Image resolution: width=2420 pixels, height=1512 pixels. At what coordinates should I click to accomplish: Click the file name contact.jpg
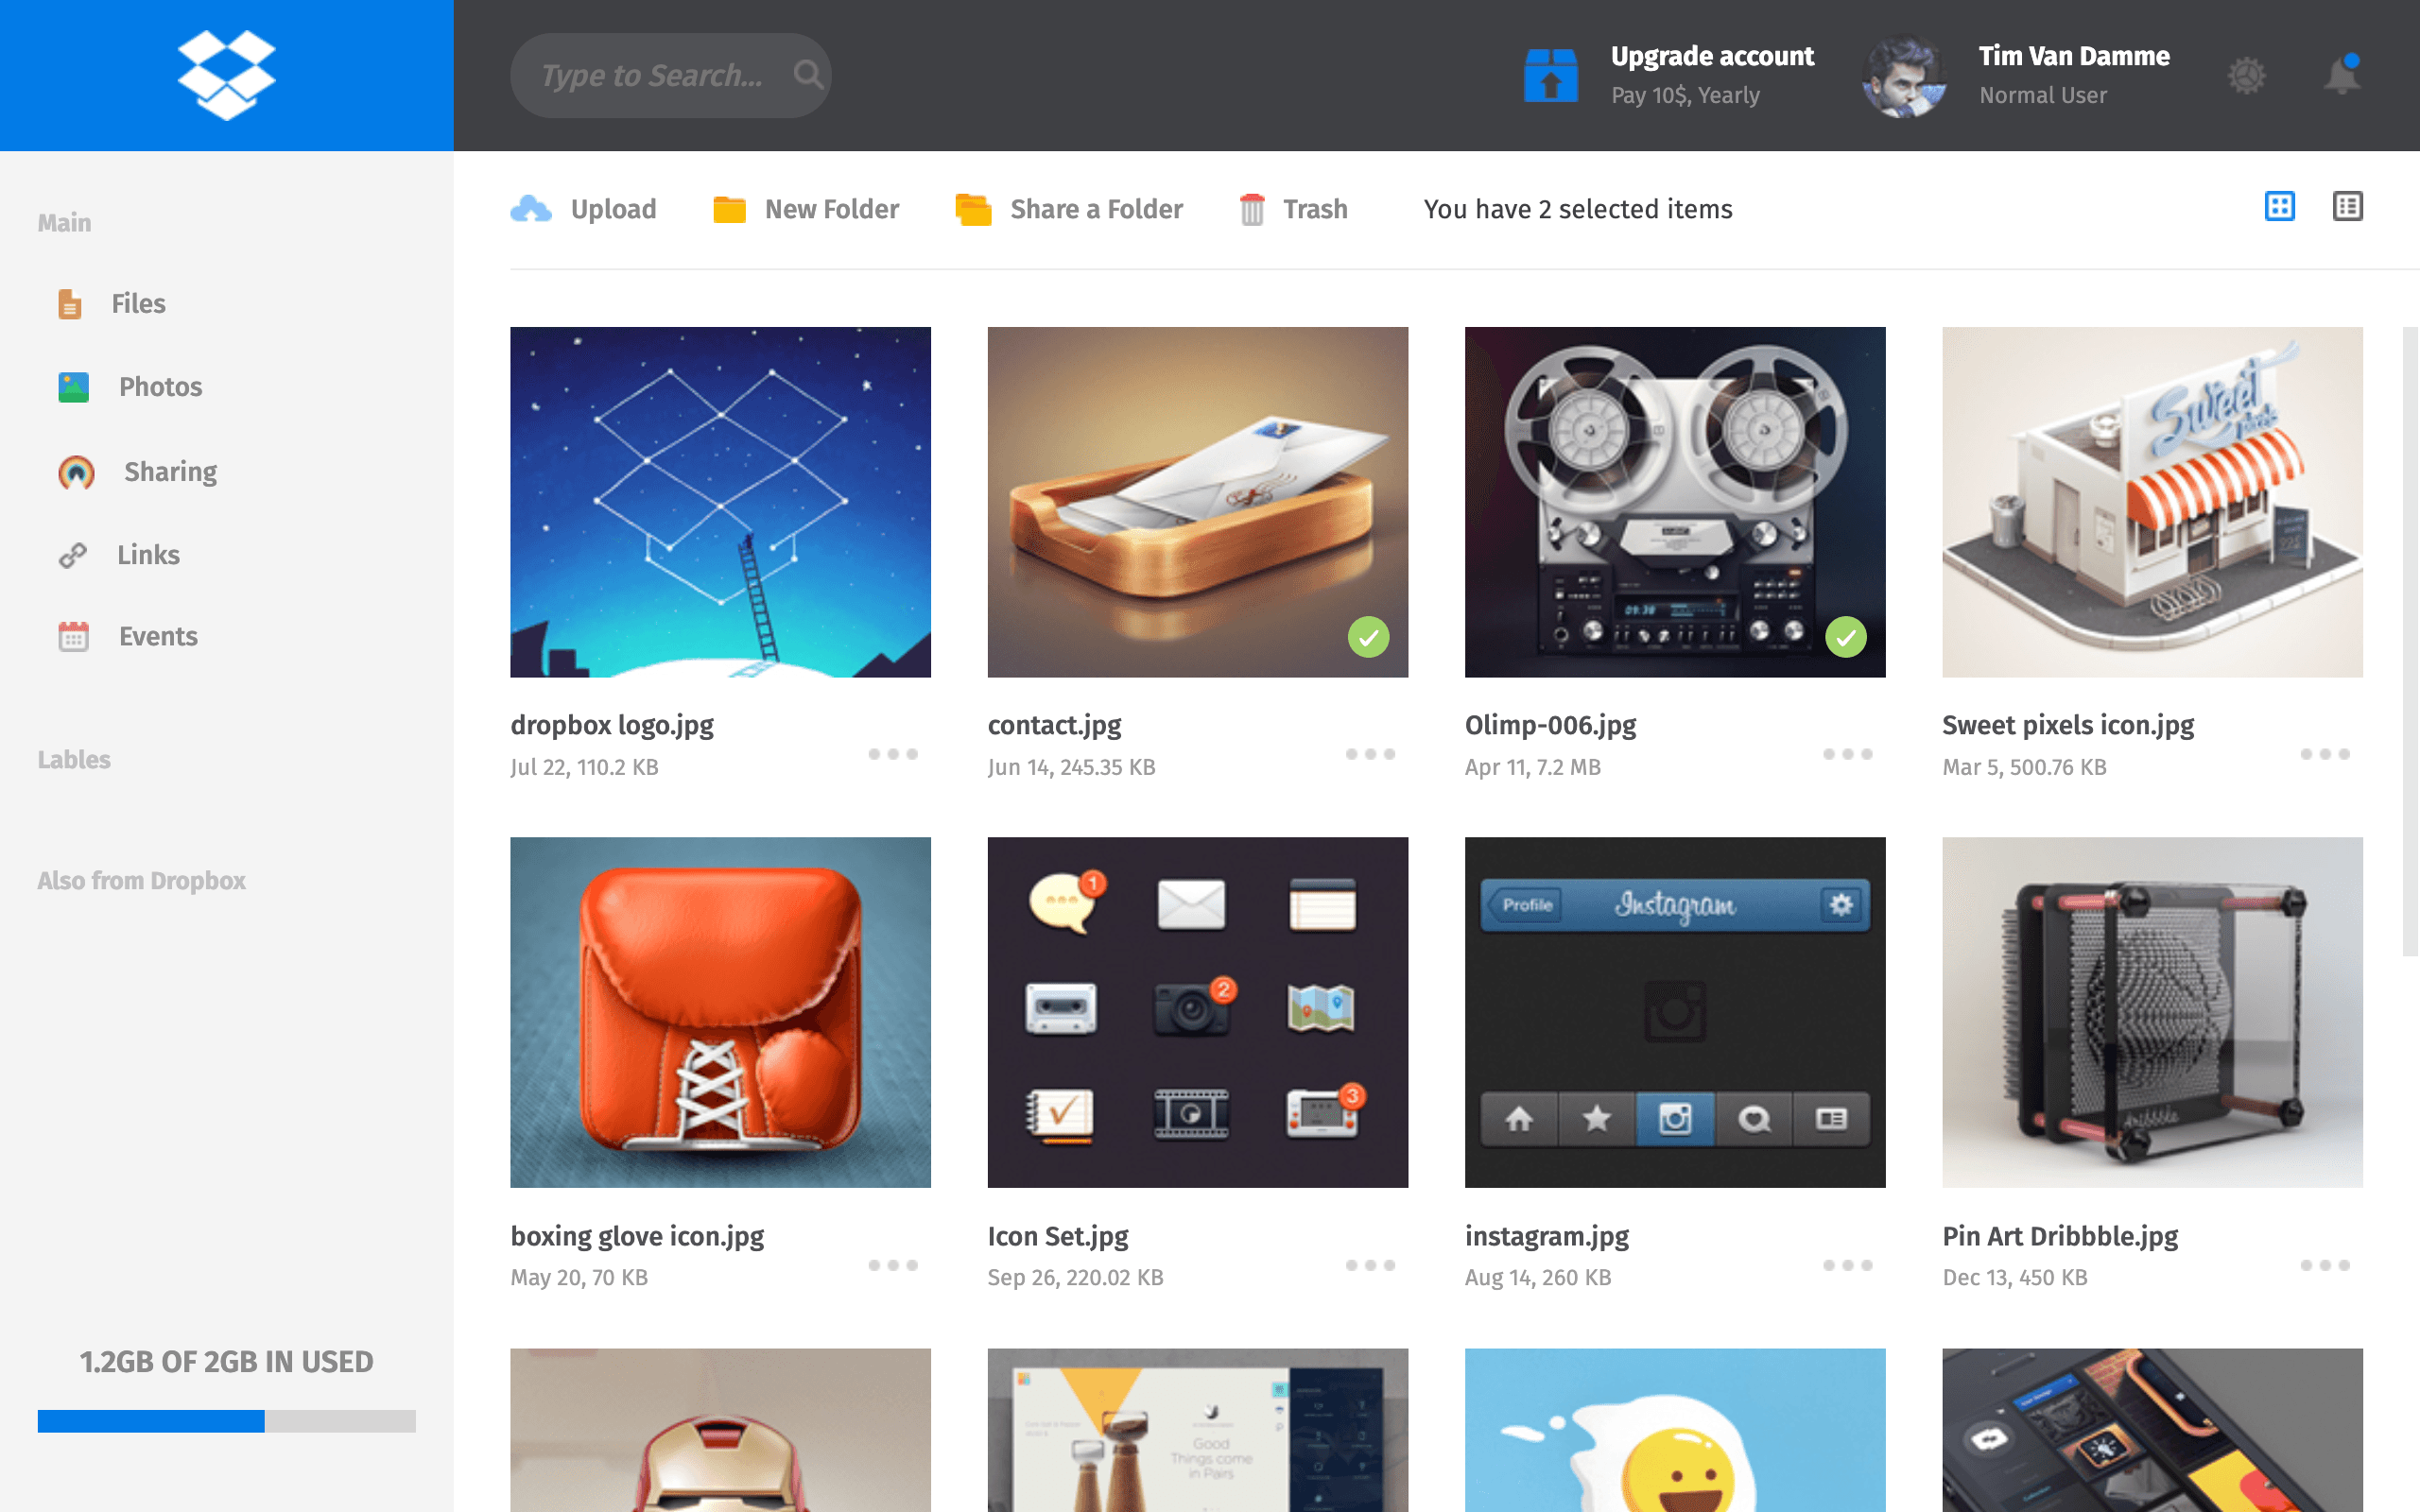[x=1054, y=725]
